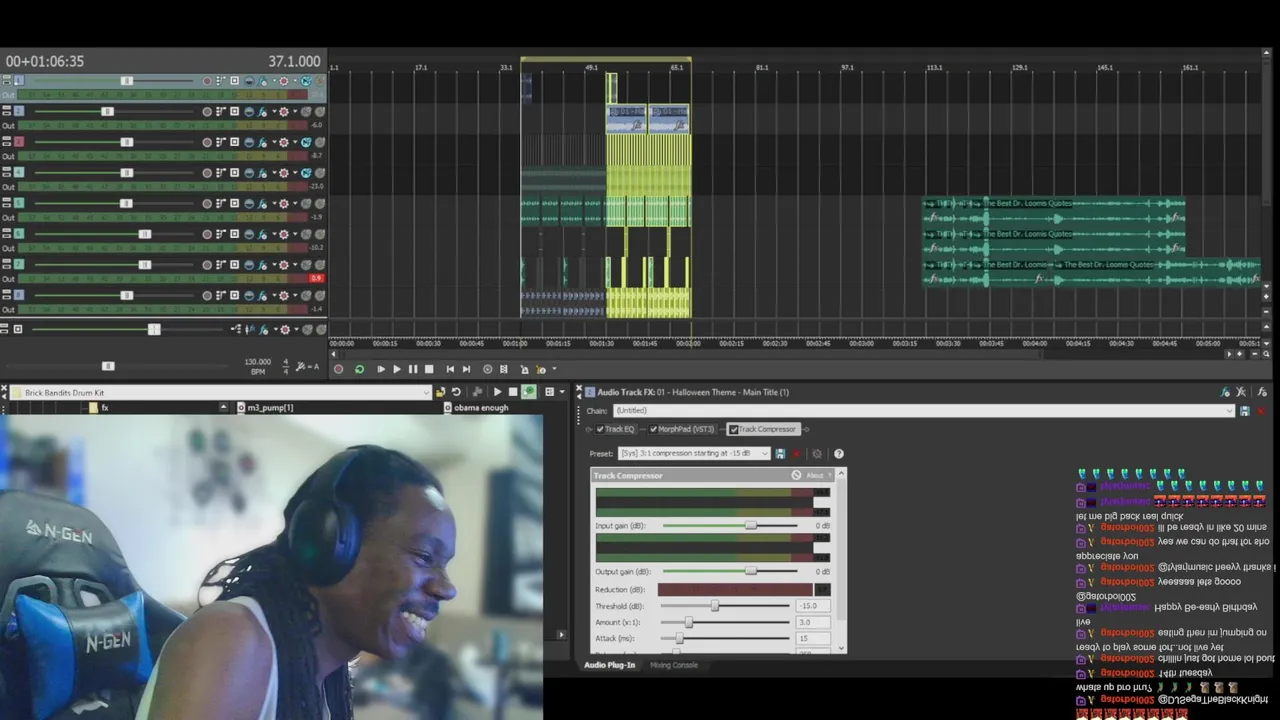Select the fx folder in explorer
Image resolution: width=1280 pixels, height=720 pixels.
point(104,408)
